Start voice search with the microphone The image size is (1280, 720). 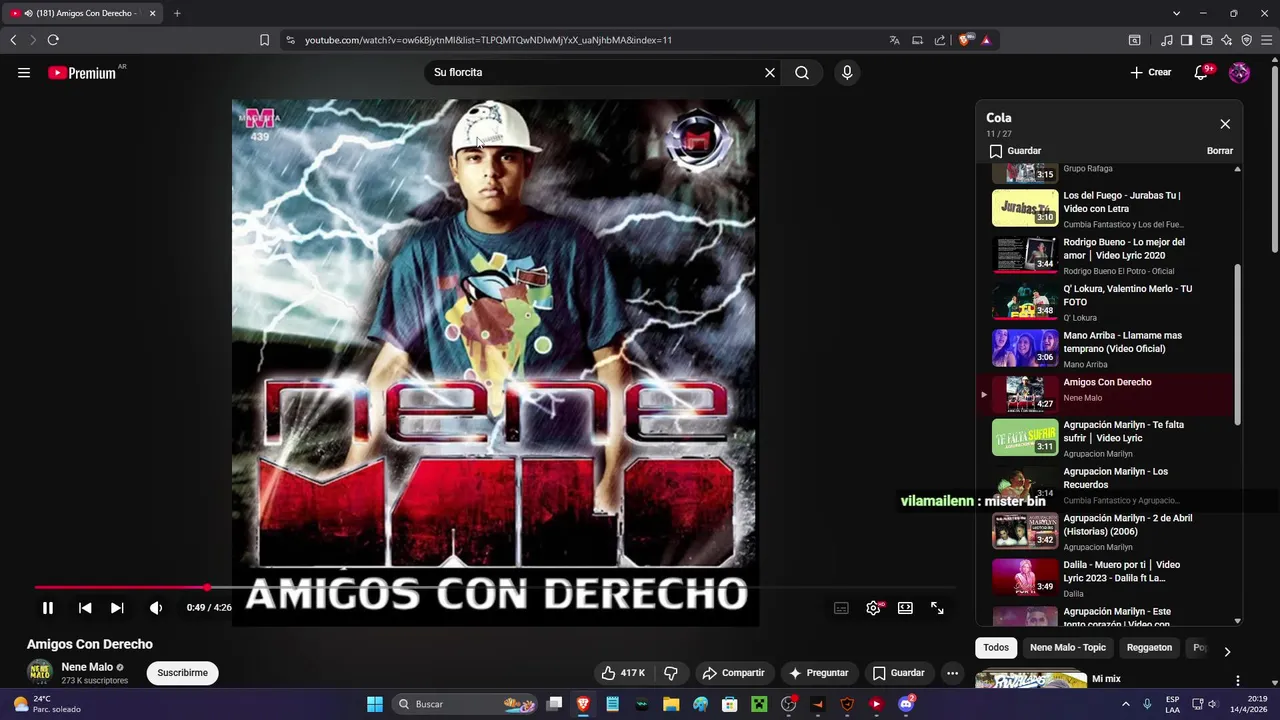point(847,72)
